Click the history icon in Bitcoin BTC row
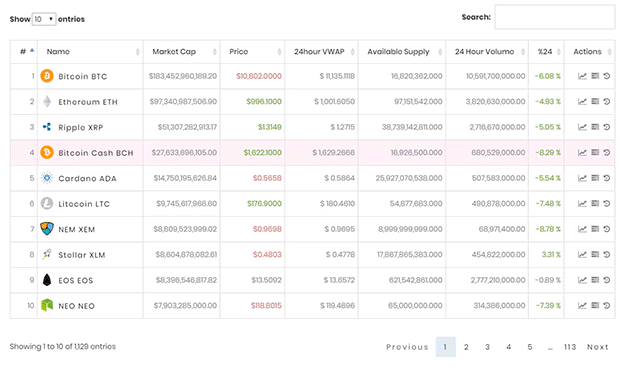This screenshot has height=374, width=620. [x=607, y=76]
